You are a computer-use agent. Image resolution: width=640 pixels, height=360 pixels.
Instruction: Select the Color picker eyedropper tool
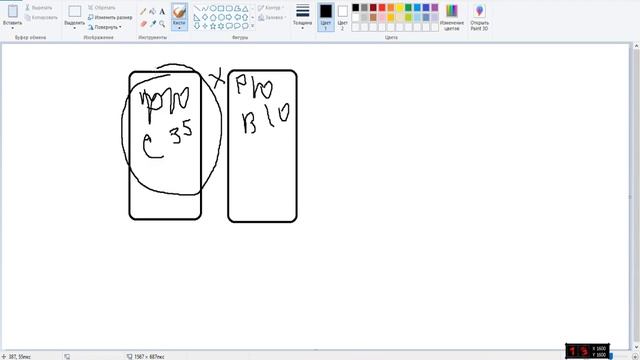click(x=153, y=24)
